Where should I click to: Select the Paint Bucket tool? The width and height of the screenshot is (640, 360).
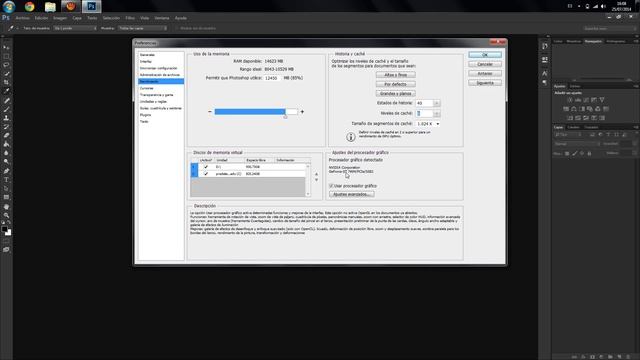(6, 144)
